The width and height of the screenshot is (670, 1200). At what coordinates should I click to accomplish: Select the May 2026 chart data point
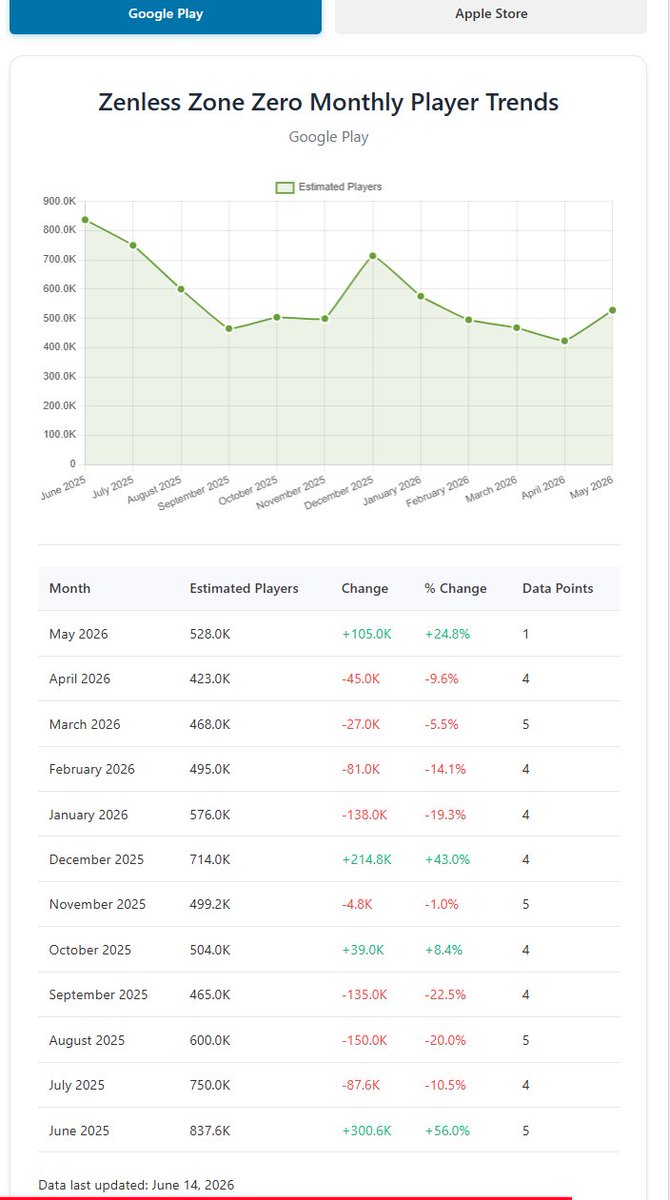[x=612, y=310]
